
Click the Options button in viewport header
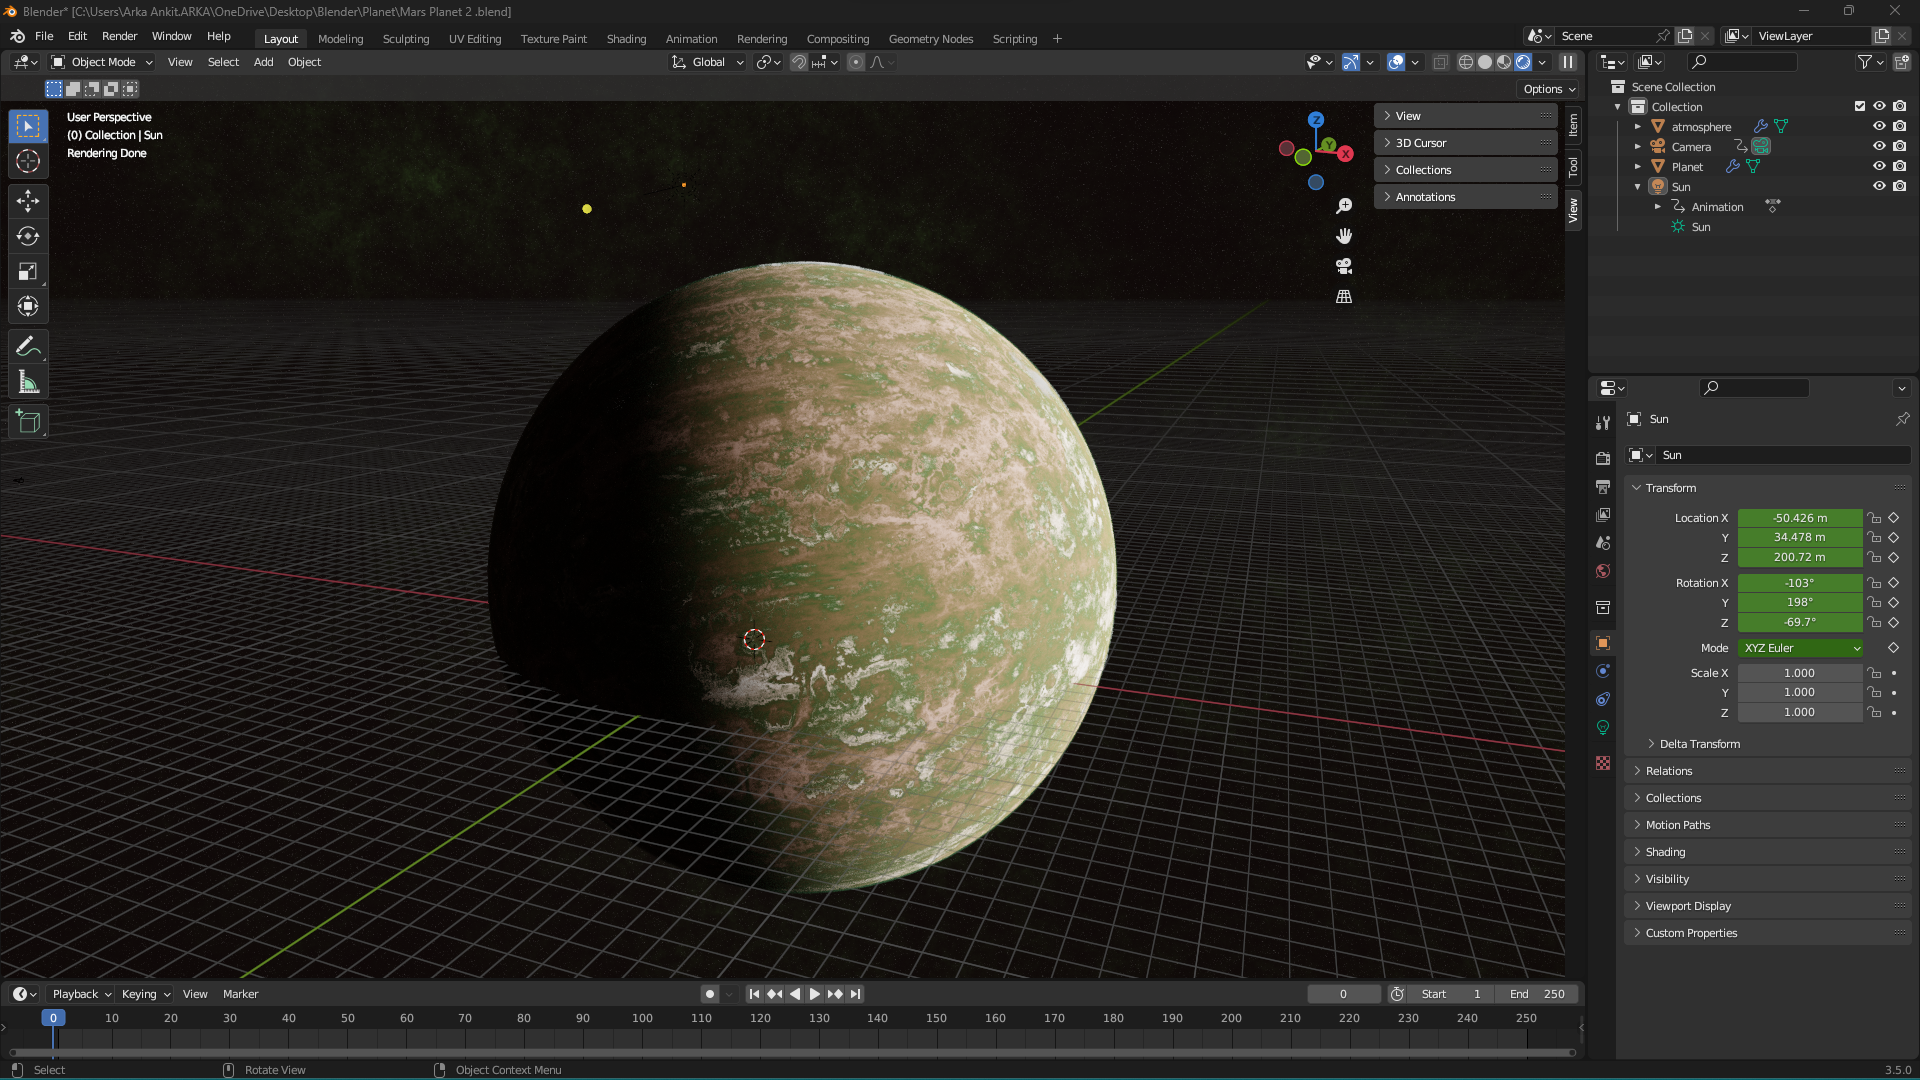pyautogui.click(x=1549, y=89)
